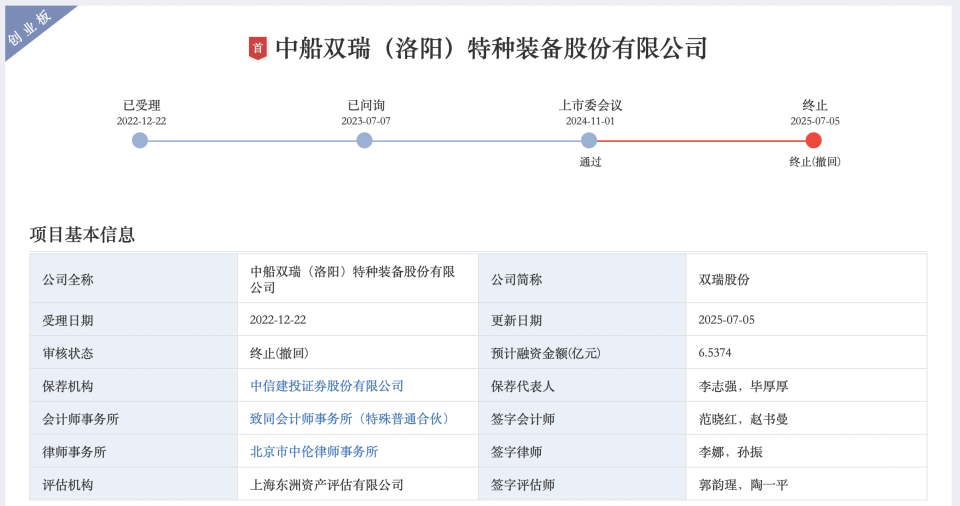Click the 签字会计师 label cell

(x=582, y=419)
